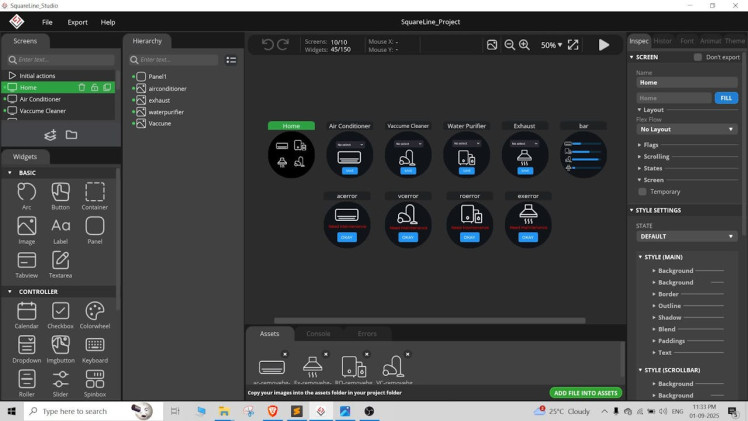The height and width of the screenshot is (421, 748).
Task: Click the undo arrow in toolbar
Action: coord(267,45)
